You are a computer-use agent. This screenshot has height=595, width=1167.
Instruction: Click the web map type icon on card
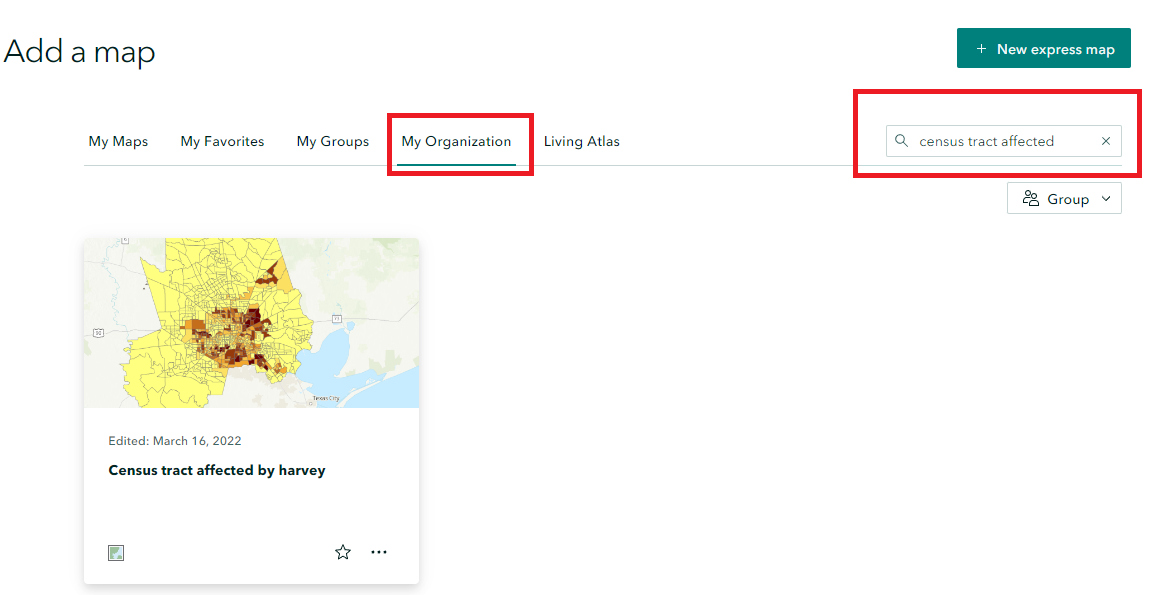click(x=116, y=552)
